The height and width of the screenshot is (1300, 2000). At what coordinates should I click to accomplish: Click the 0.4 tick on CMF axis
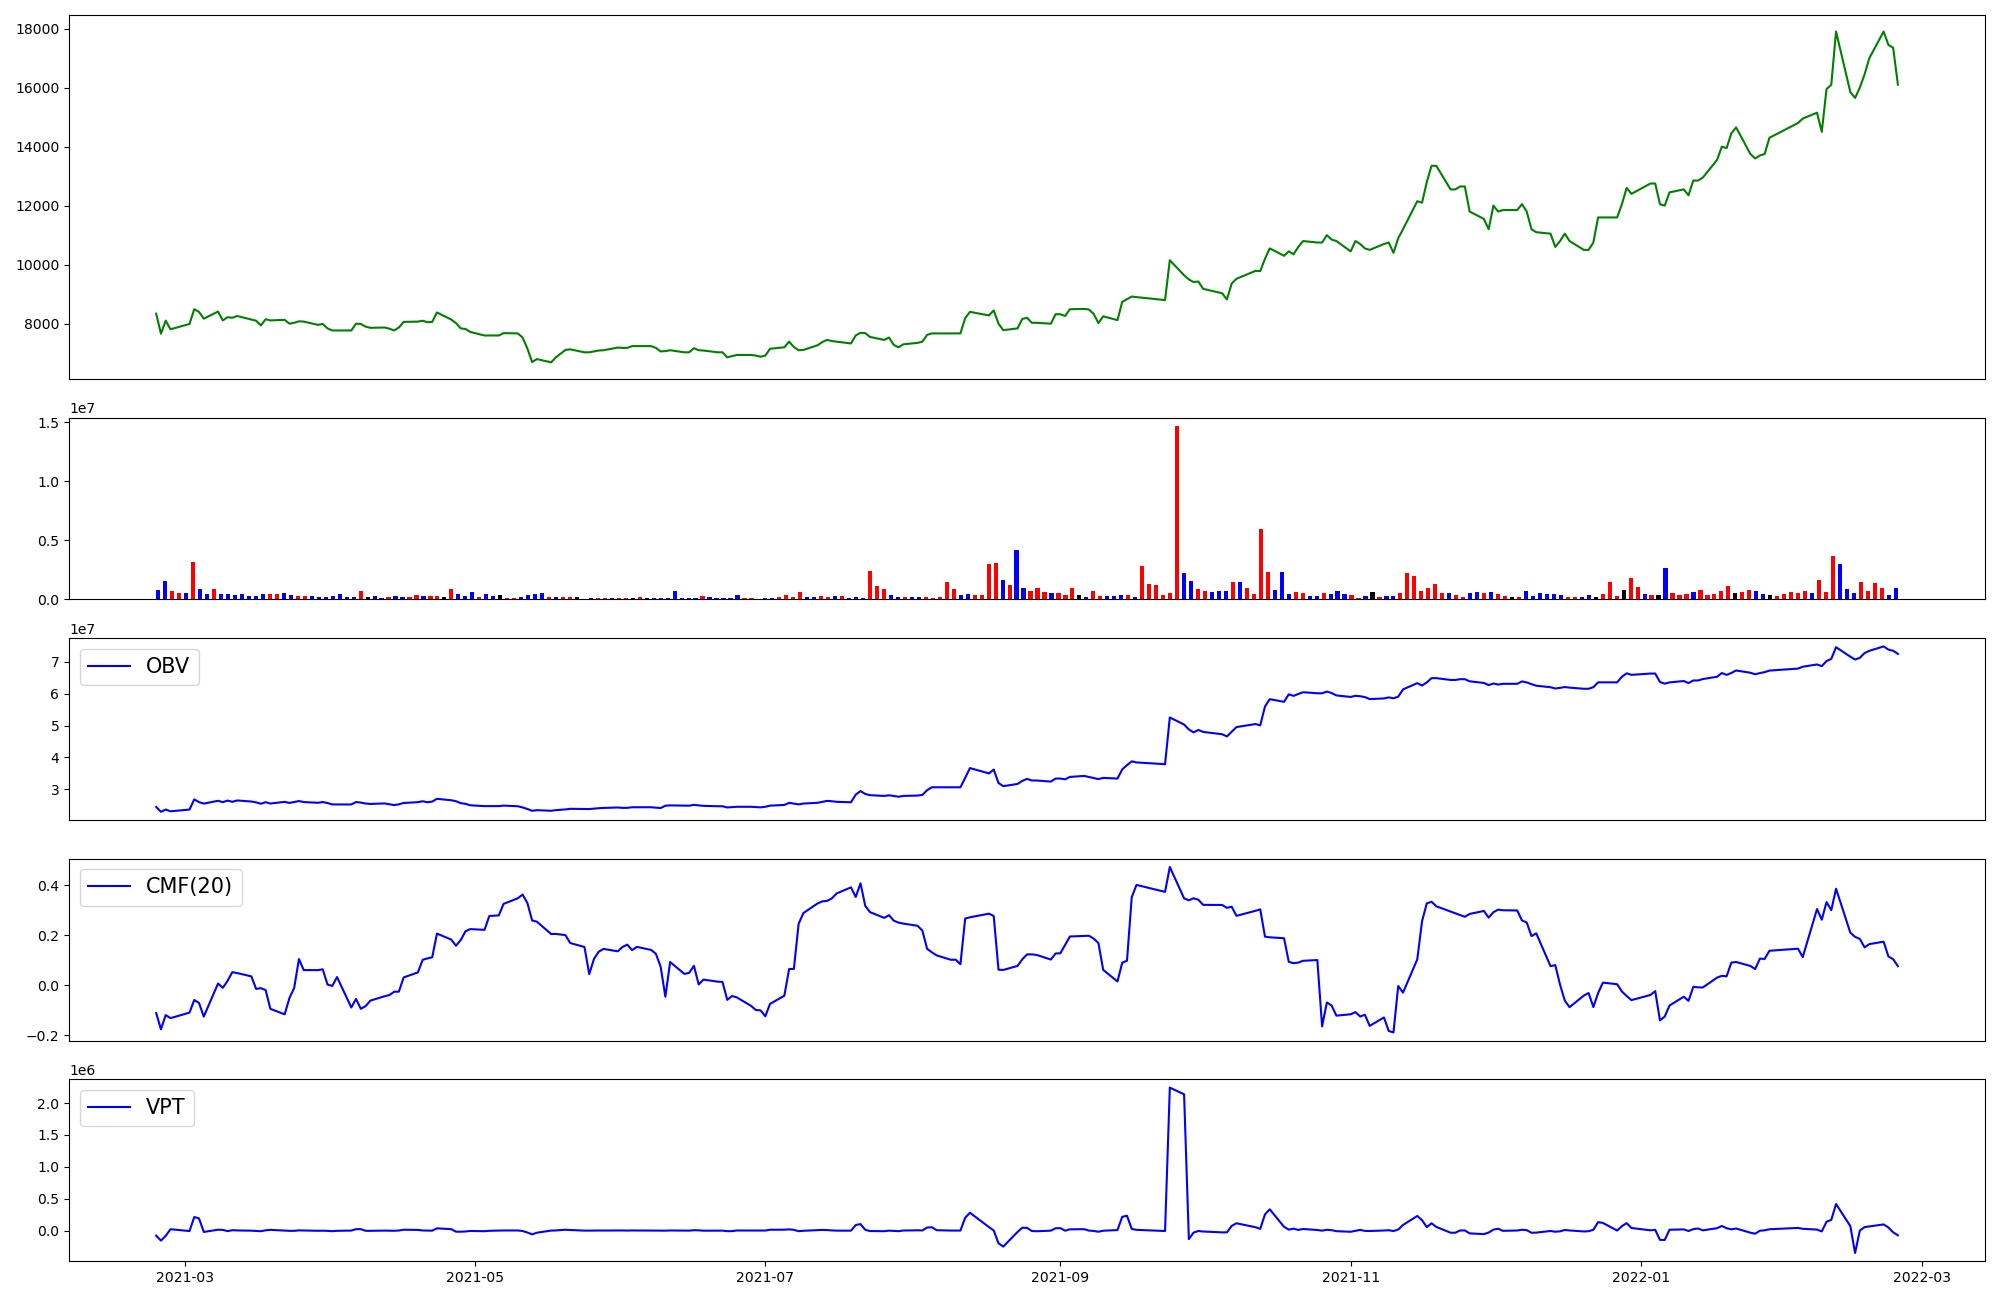click(x=47, y=886)
